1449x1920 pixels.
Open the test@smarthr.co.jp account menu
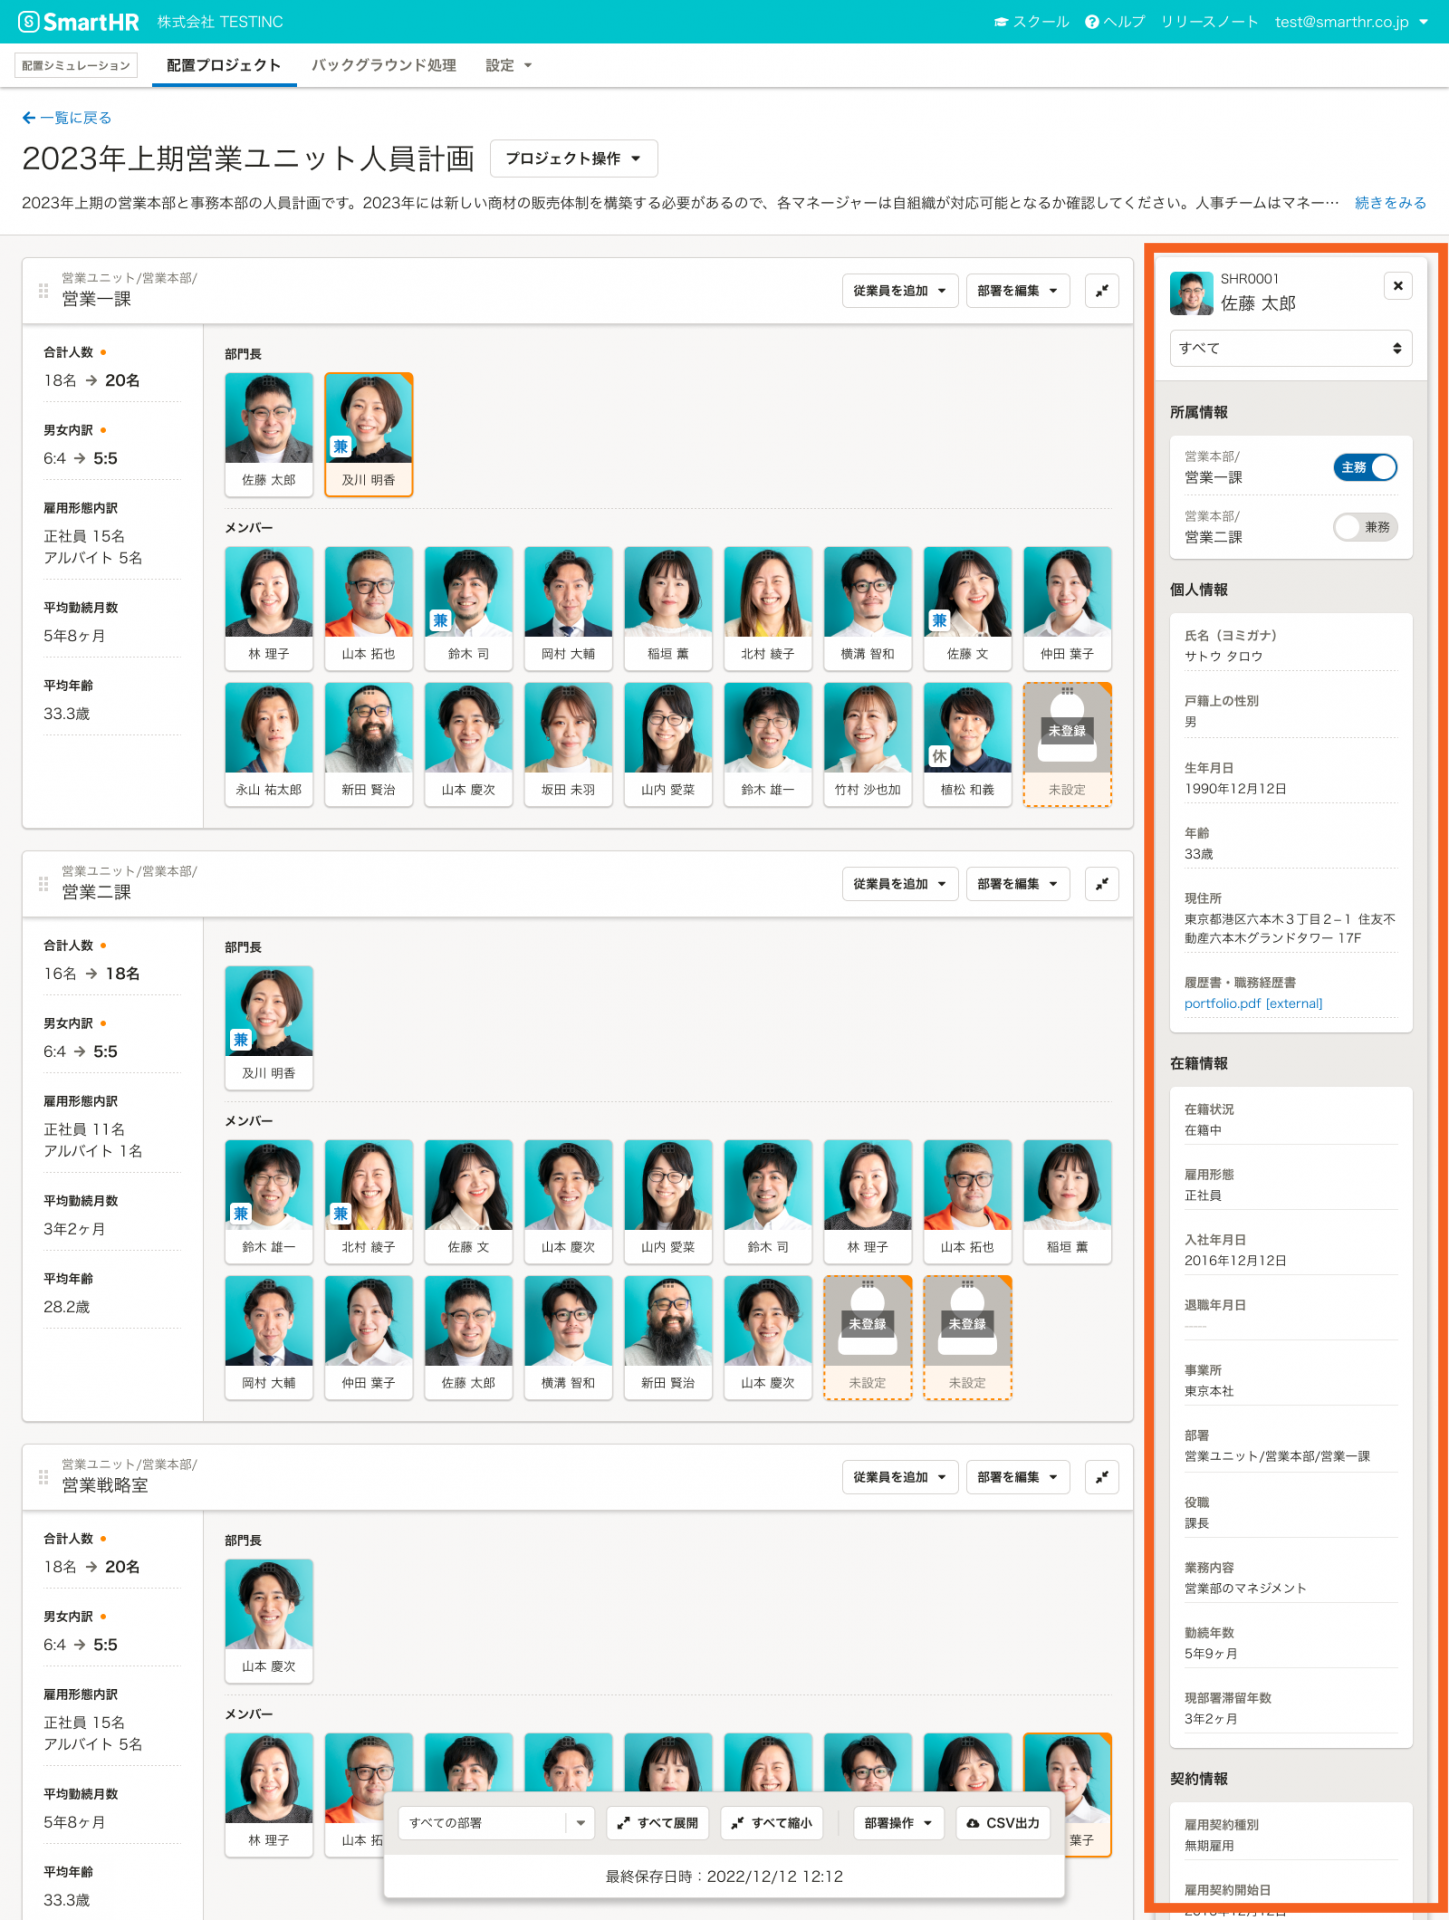click(x=1352, y=22)
